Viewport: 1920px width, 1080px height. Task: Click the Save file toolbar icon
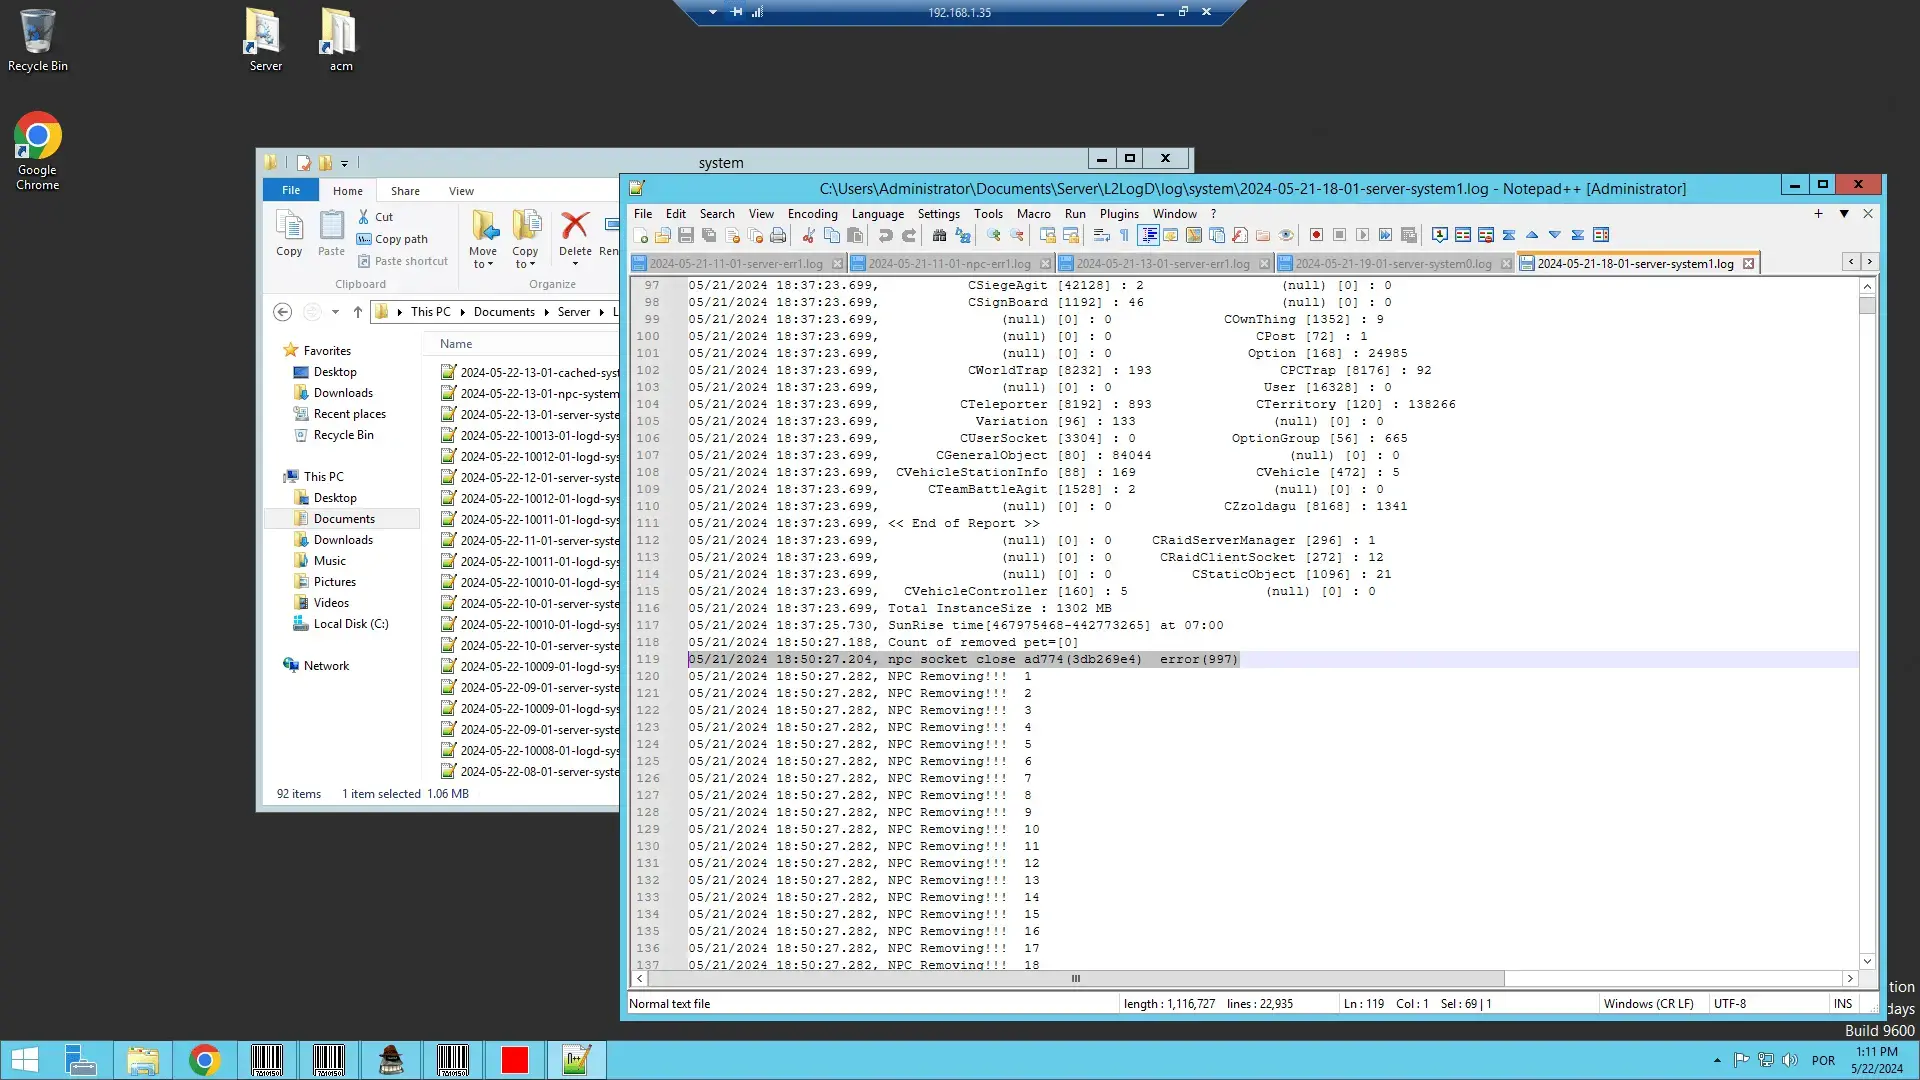point(686,235)
